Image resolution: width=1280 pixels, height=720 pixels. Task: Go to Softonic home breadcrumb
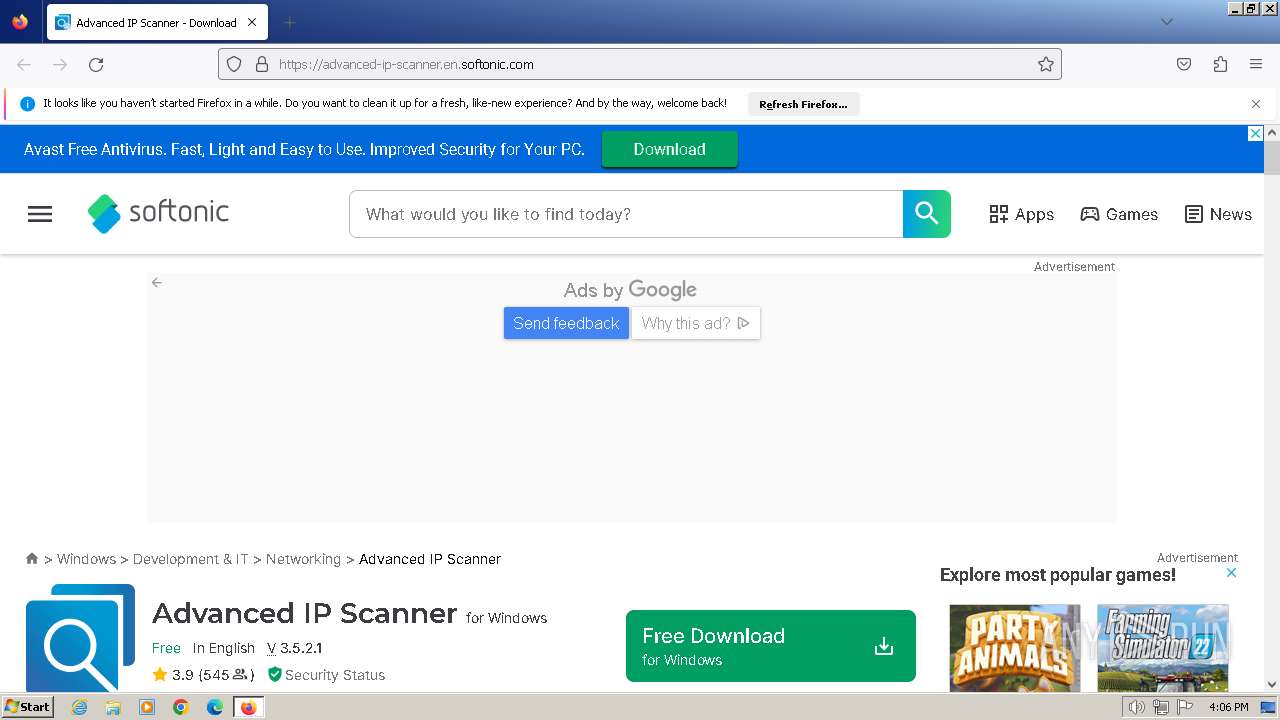(32, 559)
